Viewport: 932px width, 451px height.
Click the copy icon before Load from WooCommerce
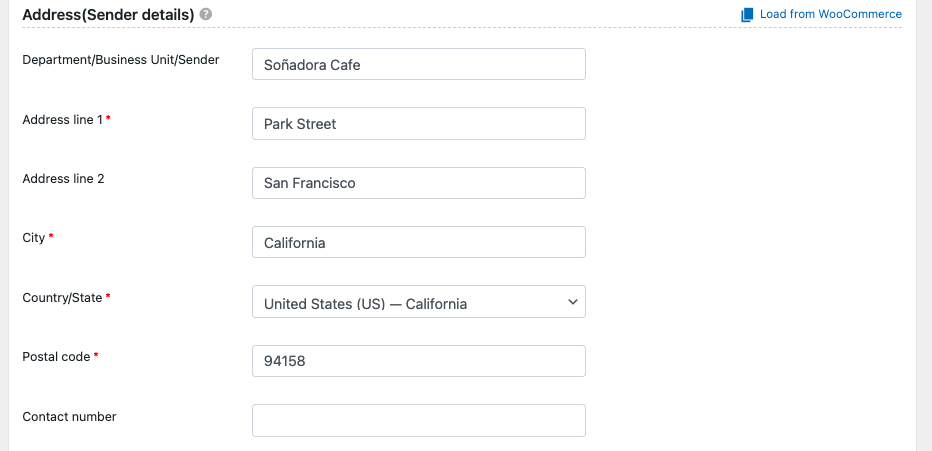pos(747,15)
